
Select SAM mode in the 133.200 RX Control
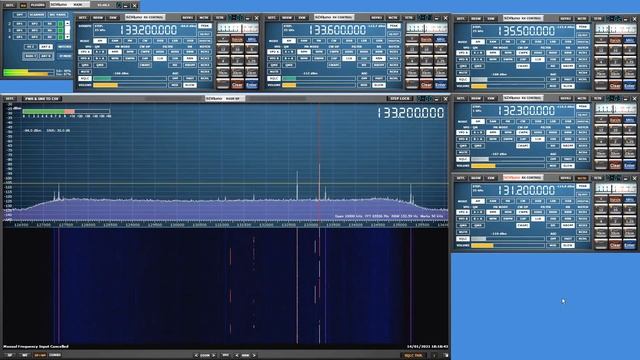(x=115, y=41)
